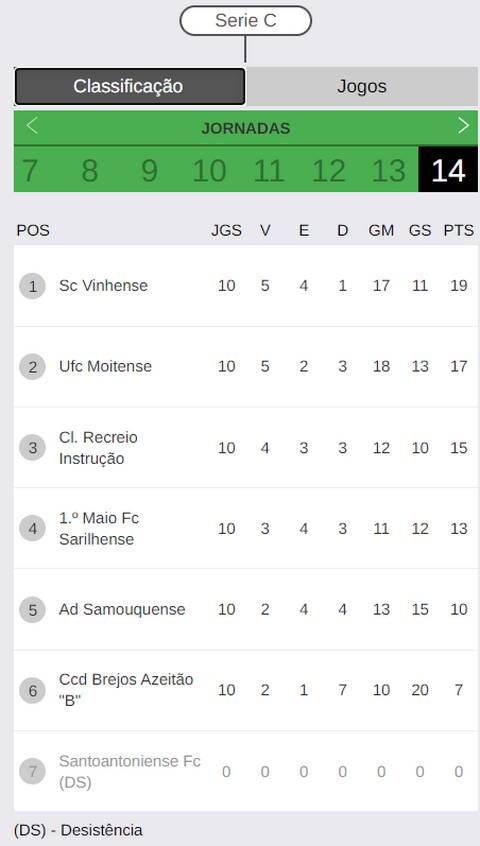Select jornada 7
This screenshot has width=480, height=846.
pos(30,170)
